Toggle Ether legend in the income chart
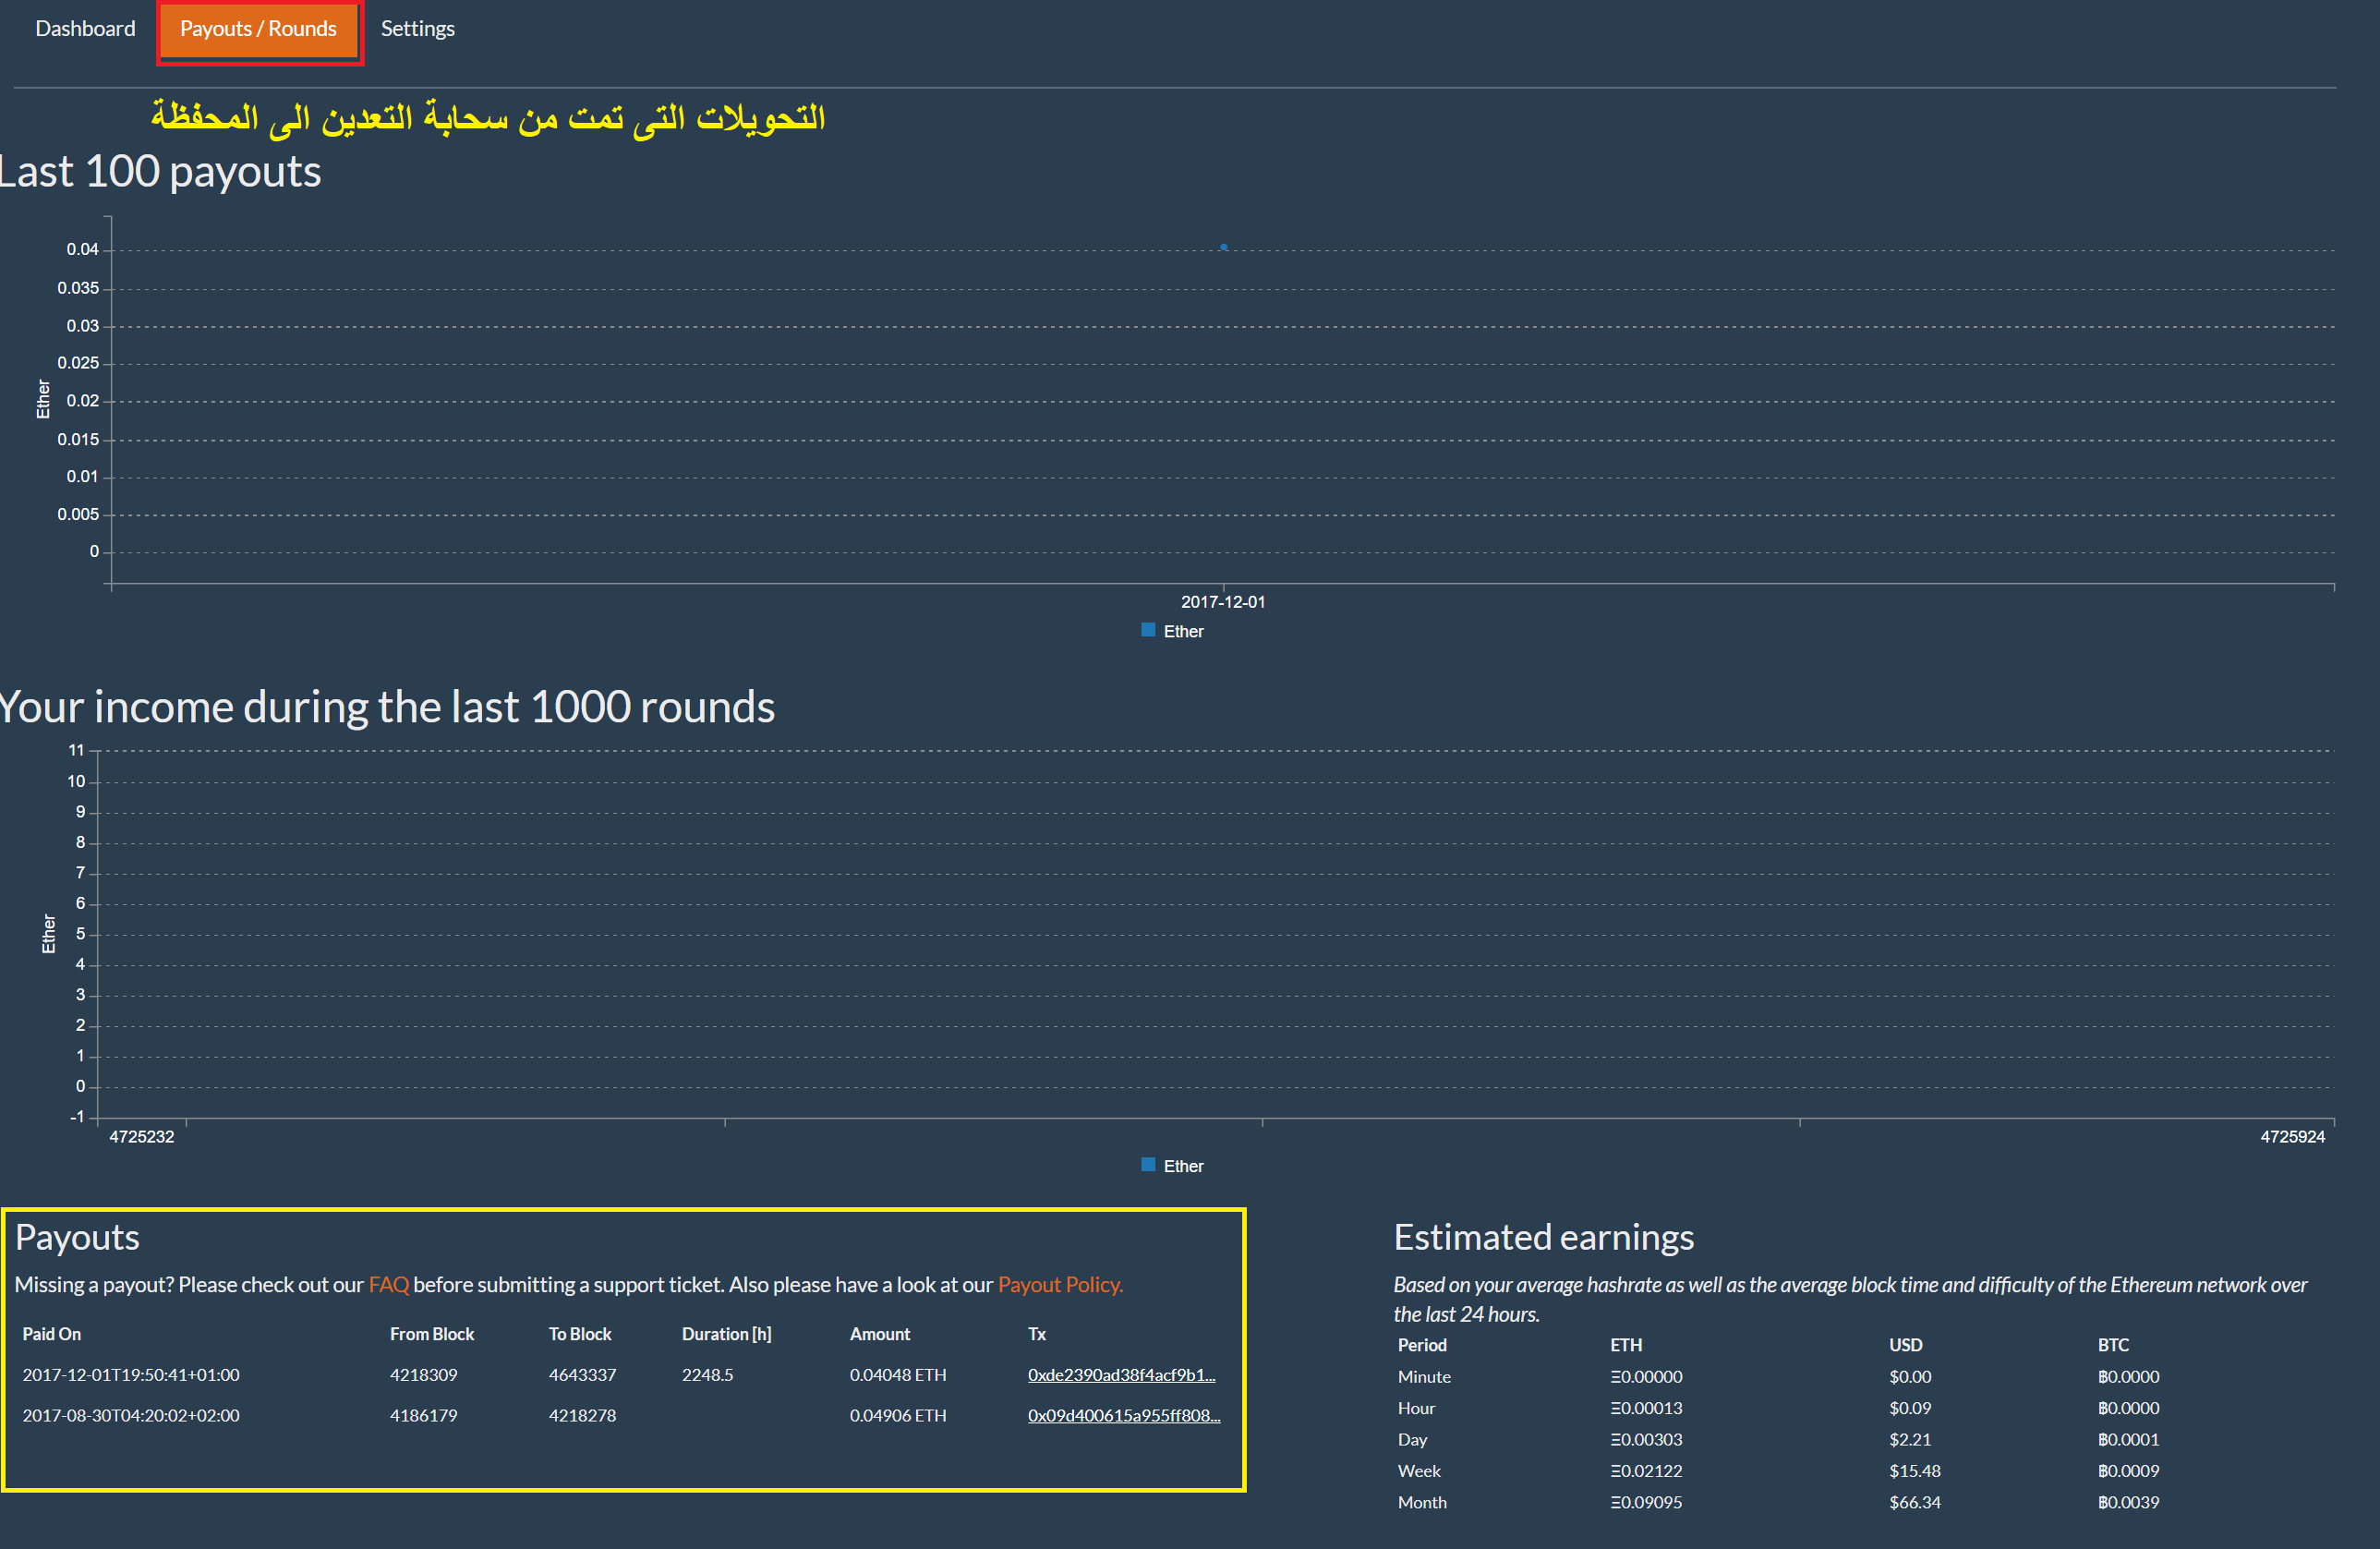 point(1173,1166)
